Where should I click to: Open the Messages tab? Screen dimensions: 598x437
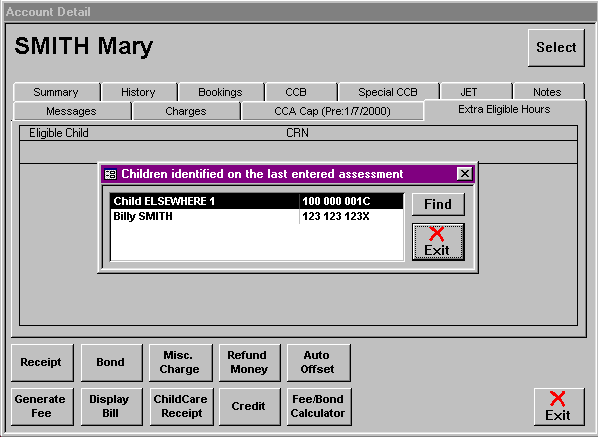[x=72, y=111]
